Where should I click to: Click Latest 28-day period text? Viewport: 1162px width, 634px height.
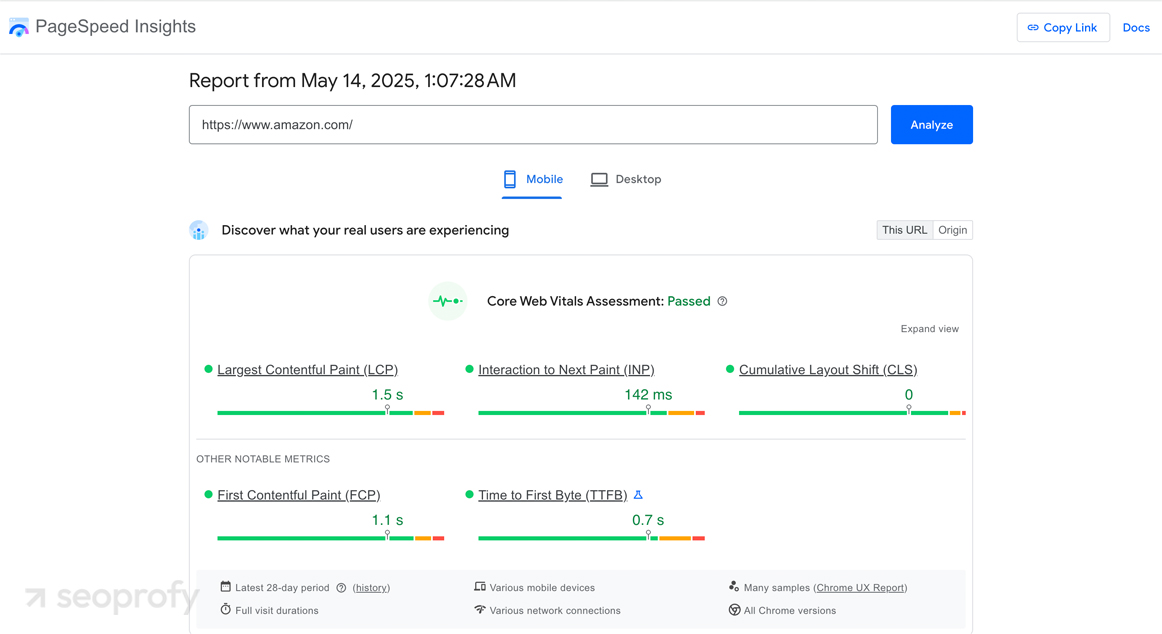(282, 588)
